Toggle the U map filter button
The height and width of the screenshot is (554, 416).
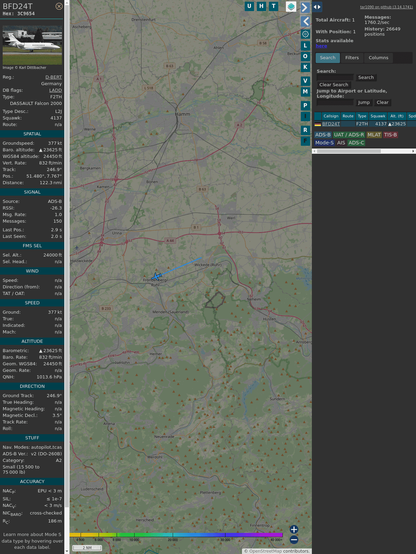click(249, 6)
